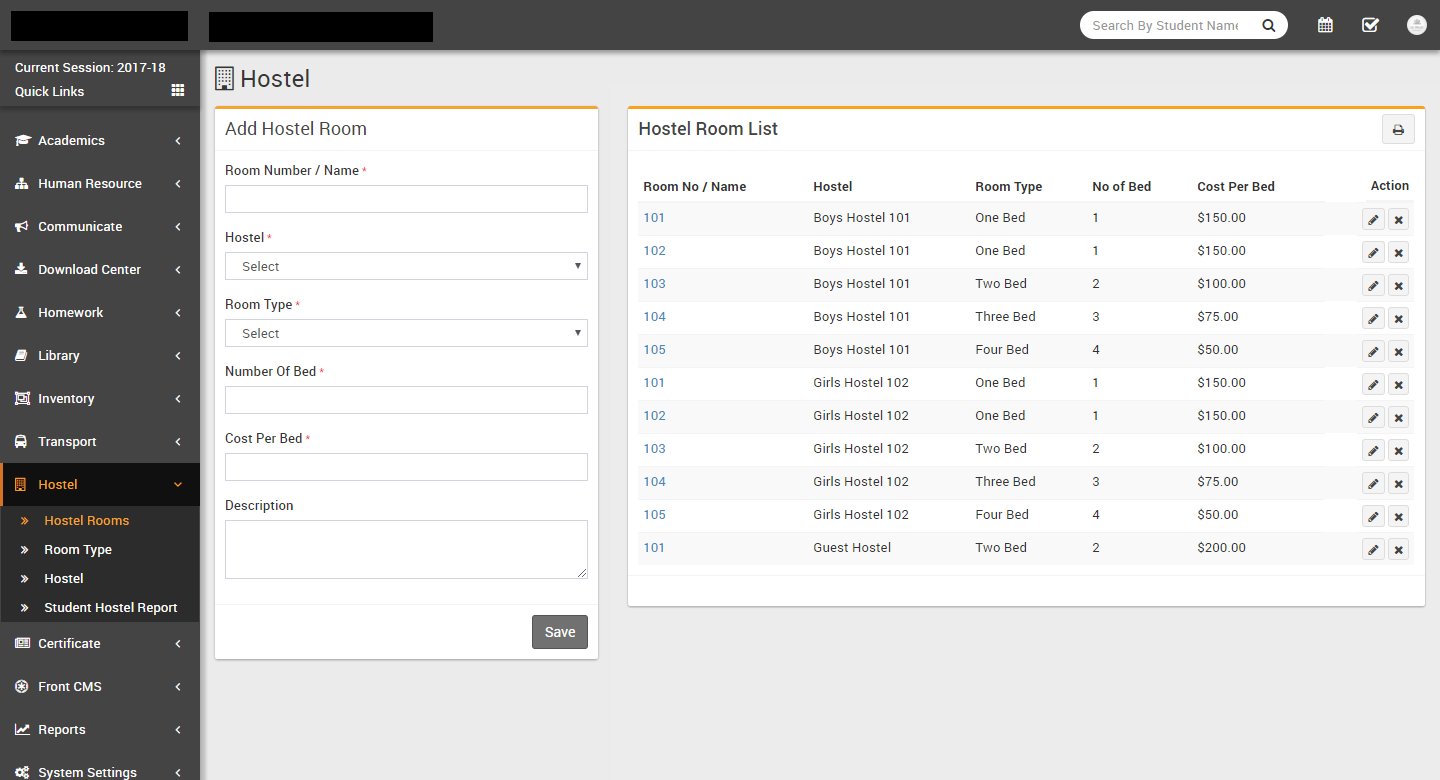This screenshot has width=1440, height=780.
Task: Open the task checklist icon in header
Action: click(1370, 25)
